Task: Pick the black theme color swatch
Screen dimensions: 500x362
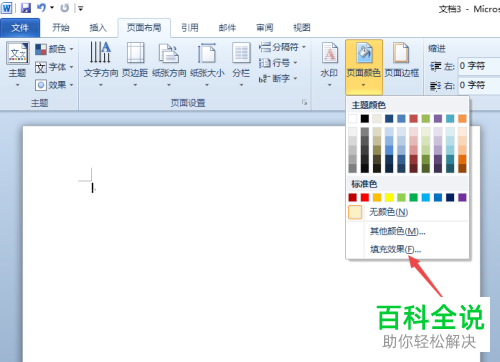Action: click(x=365, y=119)
